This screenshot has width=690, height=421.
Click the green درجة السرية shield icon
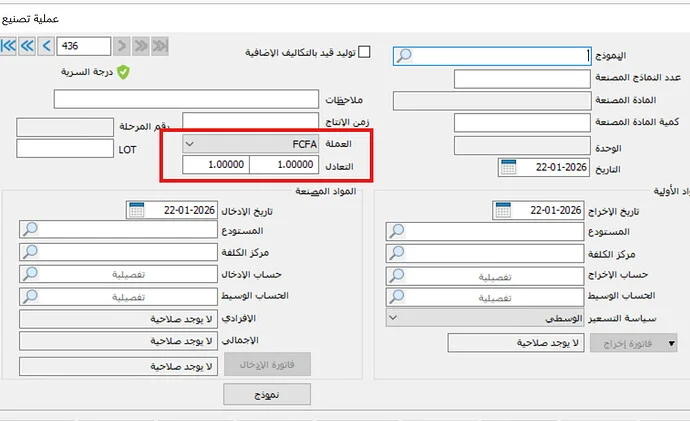click(123, 72)
